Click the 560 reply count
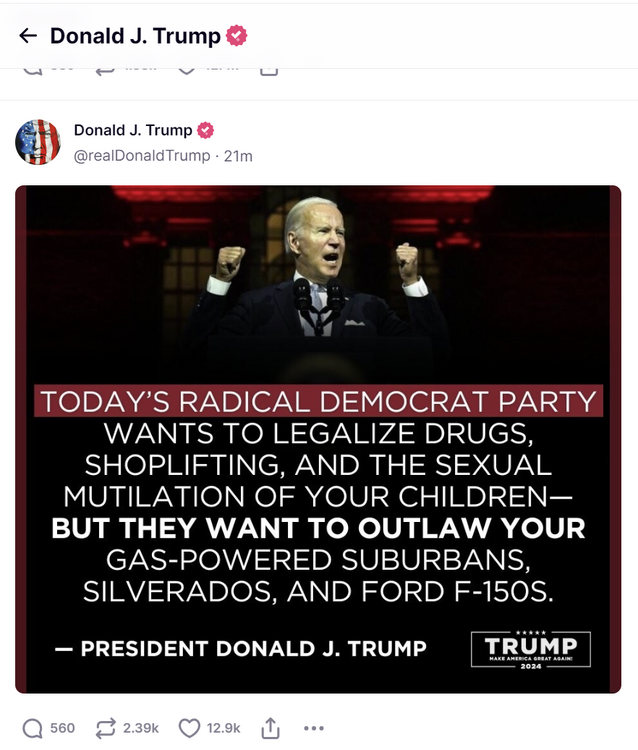Viewport: 638px width, 750px height. tap(63, 728)
